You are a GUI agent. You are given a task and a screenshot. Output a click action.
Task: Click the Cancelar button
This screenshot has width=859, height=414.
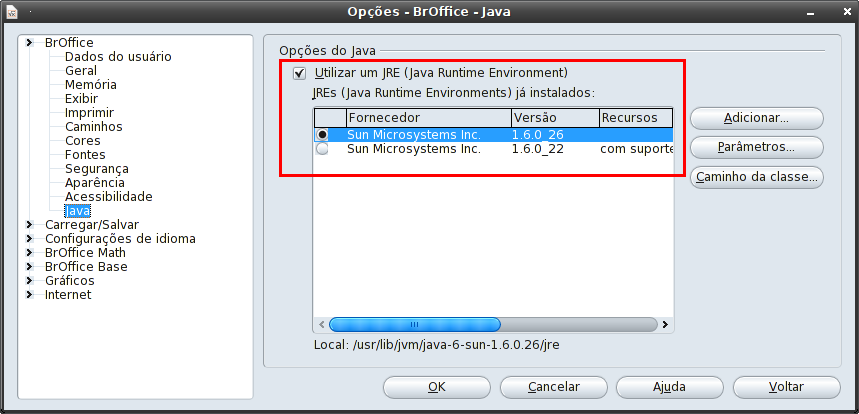pyautogui.click(x=554, y=387)
